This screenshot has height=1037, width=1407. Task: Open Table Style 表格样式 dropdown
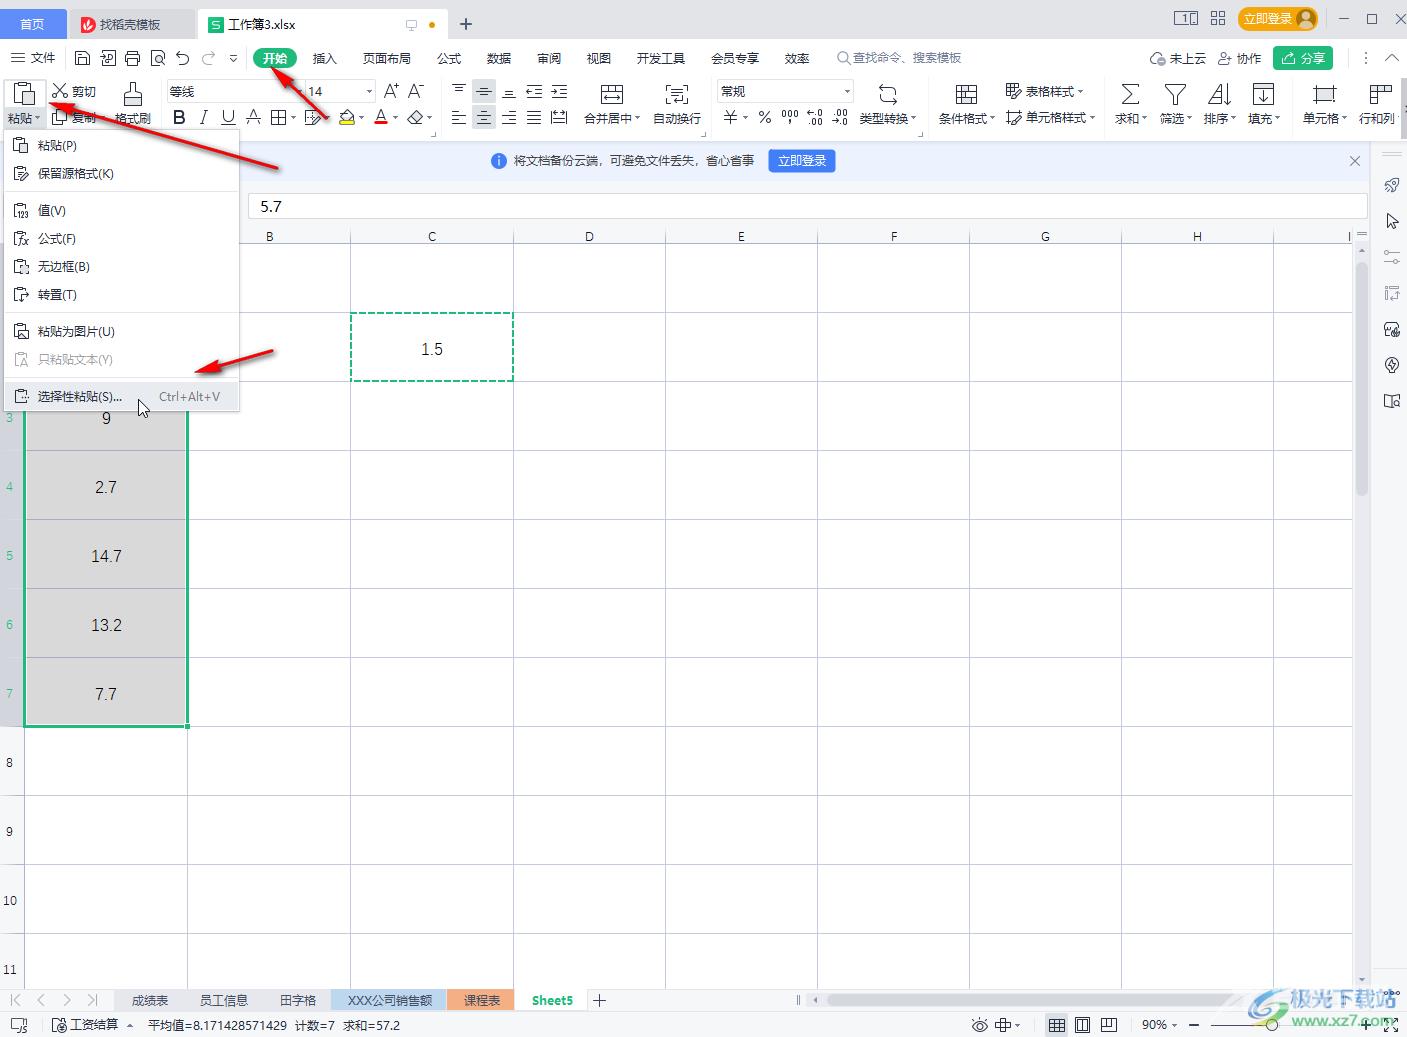[x=1045, y=91]
